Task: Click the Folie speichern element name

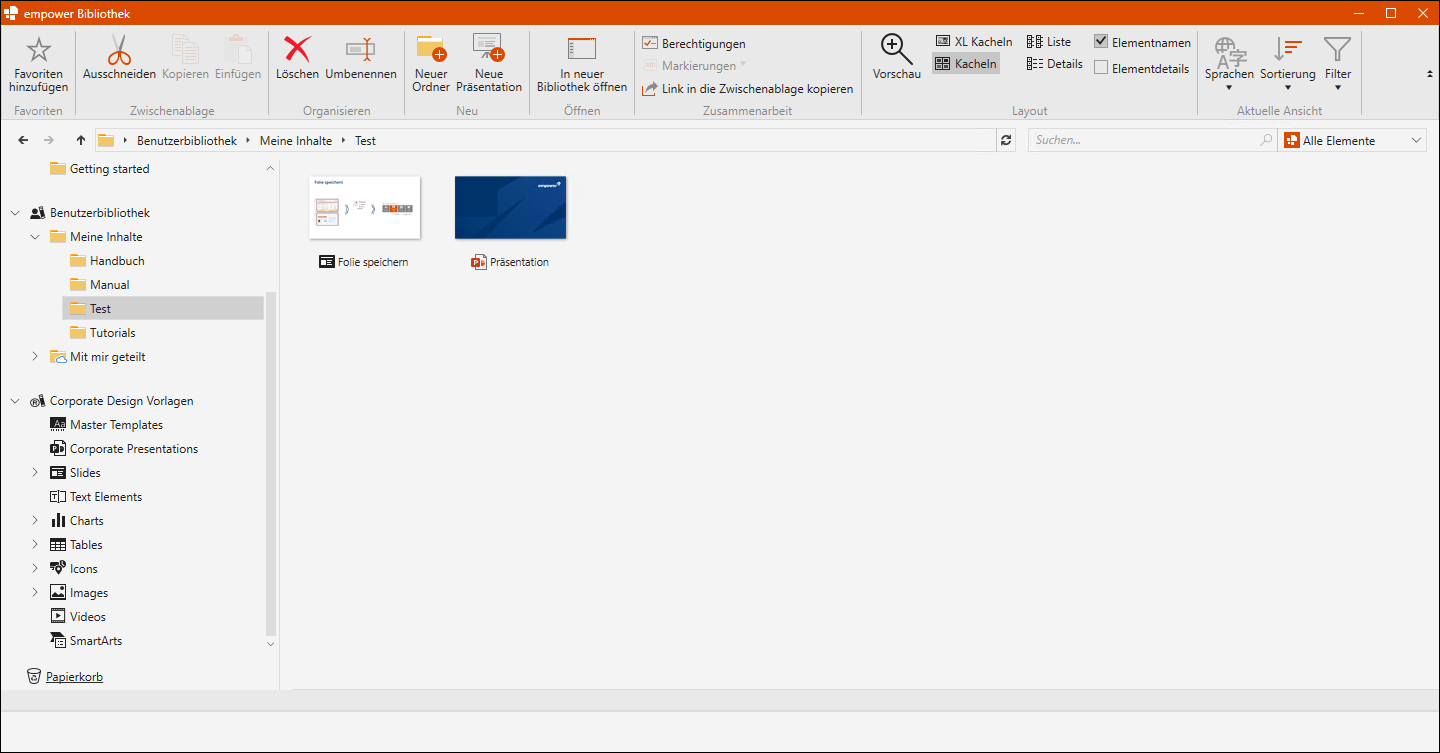Action: point(373,262)
